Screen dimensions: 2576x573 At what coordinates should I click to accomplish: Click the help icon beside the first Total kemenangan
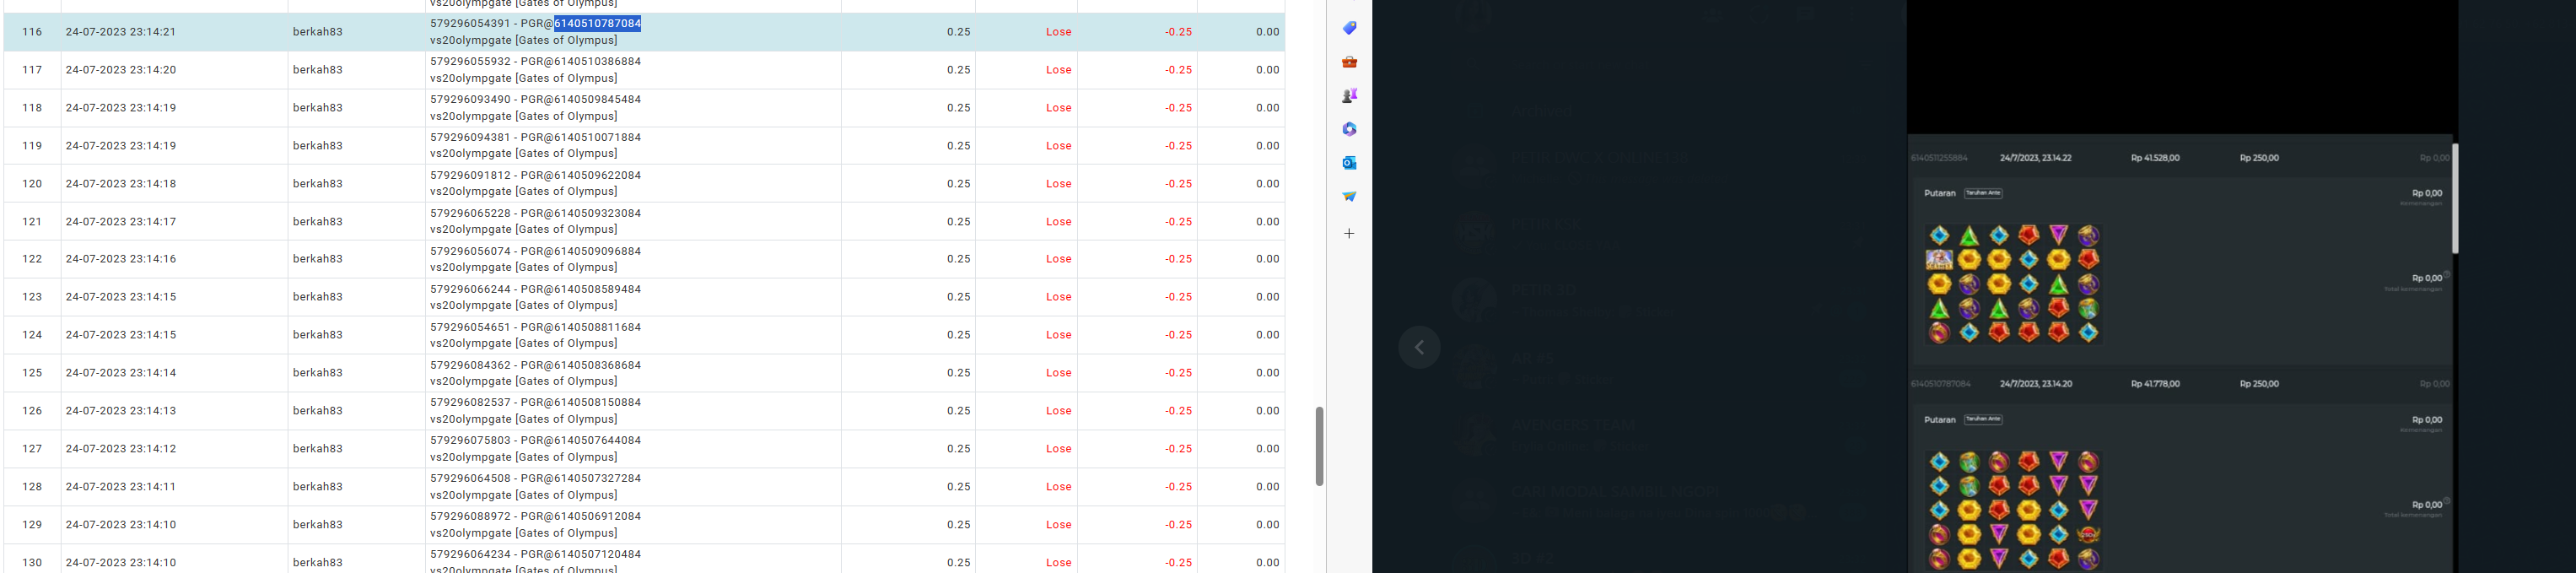point(2446,274)
